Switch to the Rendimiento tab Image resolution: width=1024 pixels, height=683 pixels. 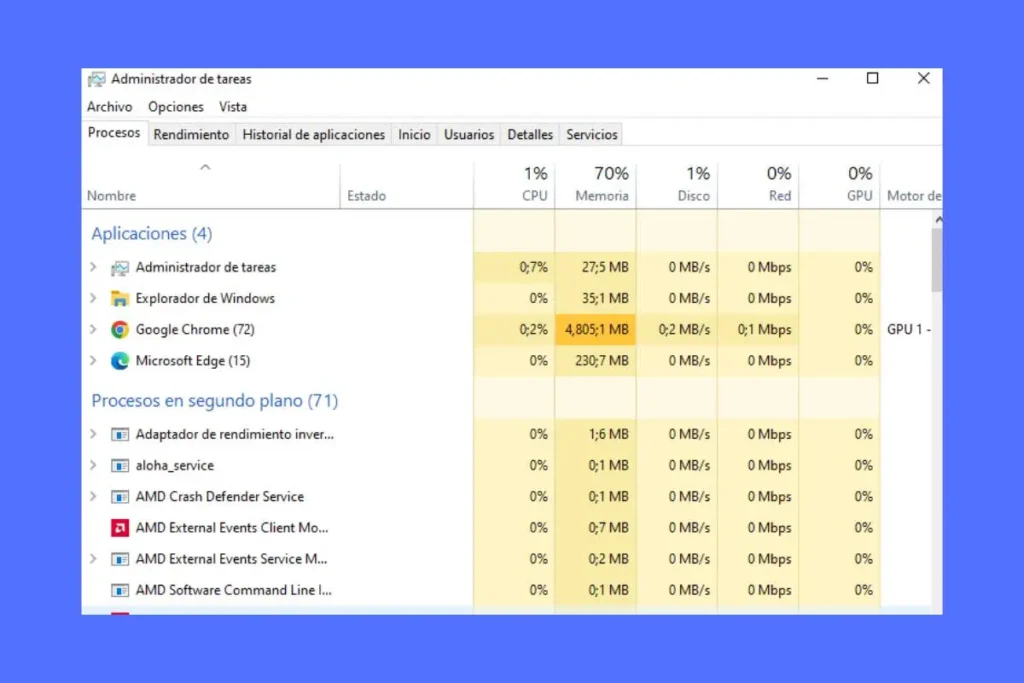coord(191,135)
